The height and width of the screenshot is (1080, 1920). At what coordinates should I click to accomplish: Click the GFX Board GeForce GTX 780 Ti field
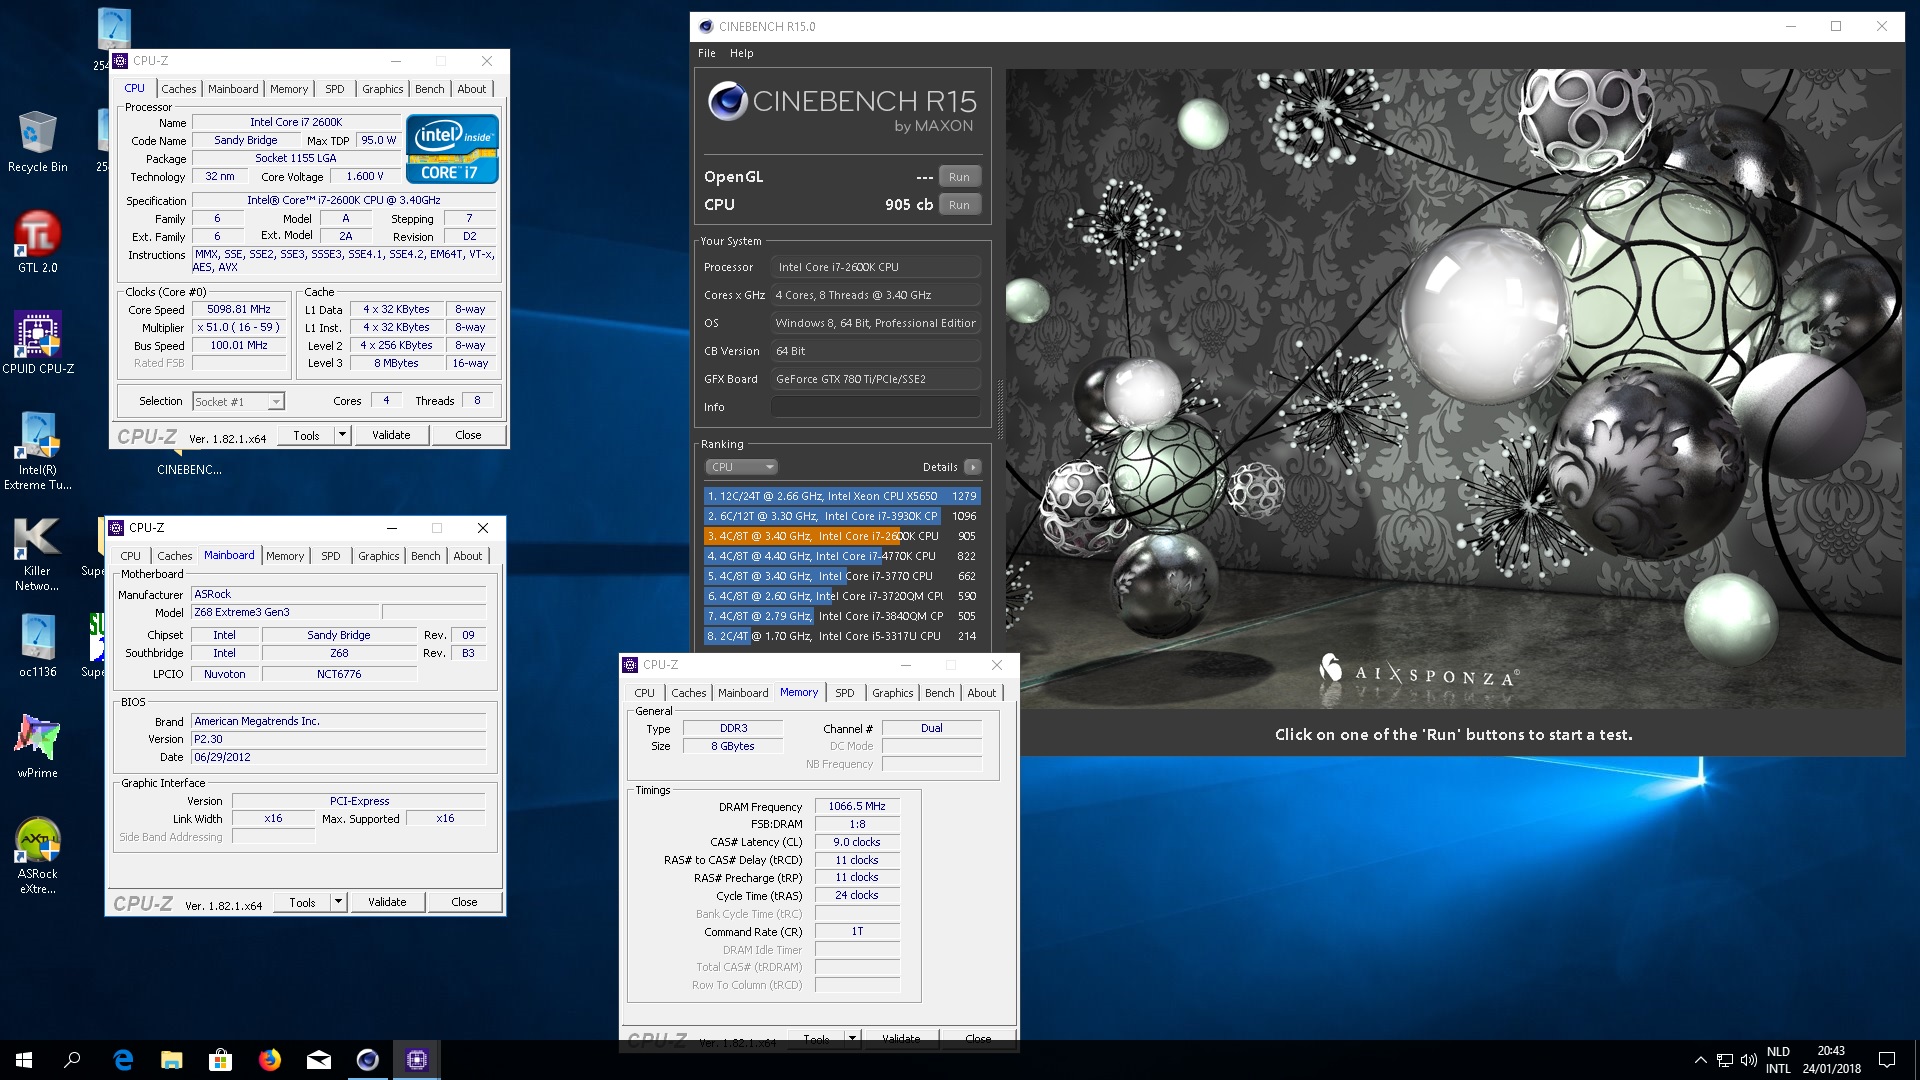875,379
